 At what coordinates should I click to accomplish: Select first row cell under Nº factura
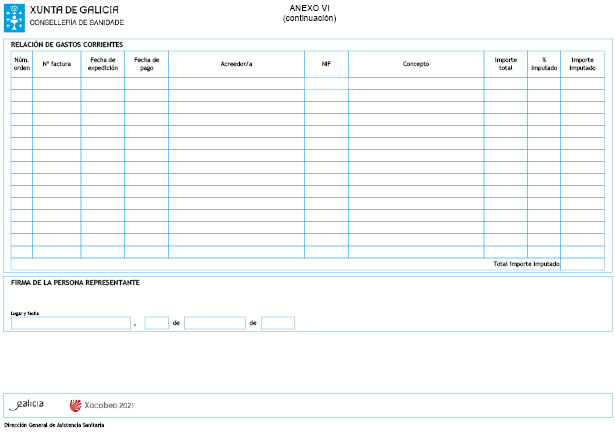pos(56,84)
